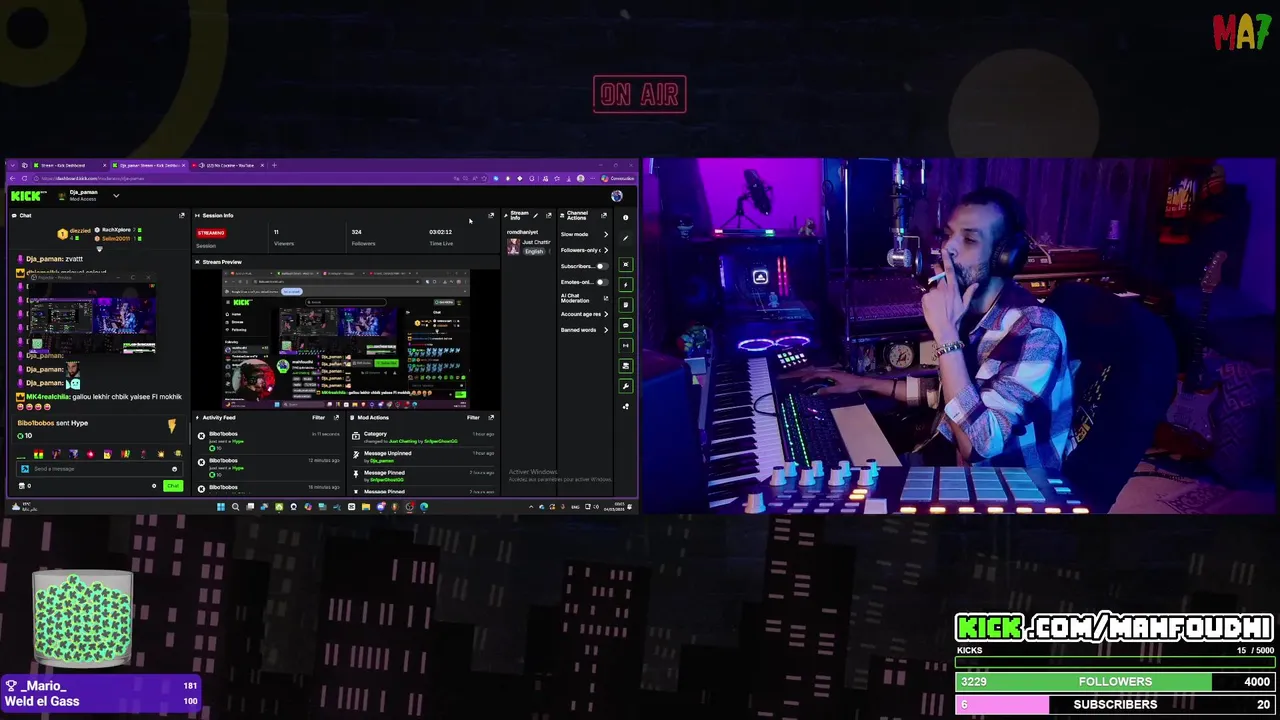Image resolution: width=1280 pixels, height=720 pixels.
Task: Toggle the mod actions icon in right sidebar
Action: pyautogui.click(x=626, y=366)
